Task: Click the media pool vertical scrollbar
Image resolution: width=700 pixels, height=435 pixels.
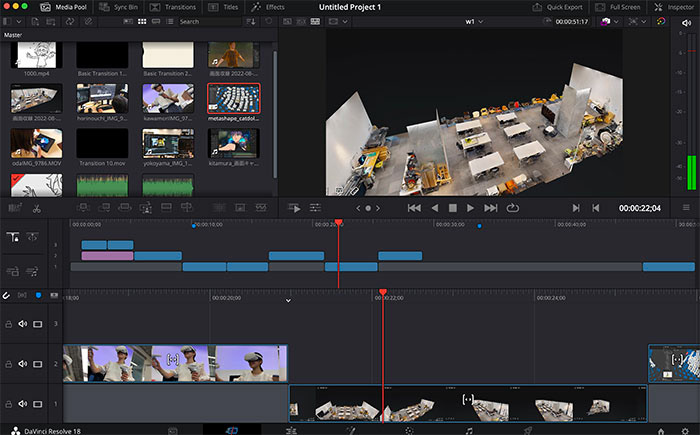Action: point(275,114)
